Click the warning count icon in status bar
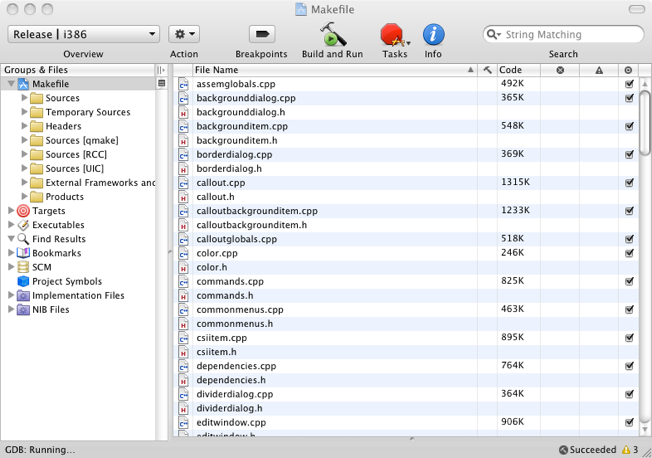Viewport: 652px width, 458px height. (x=626, y=450)
